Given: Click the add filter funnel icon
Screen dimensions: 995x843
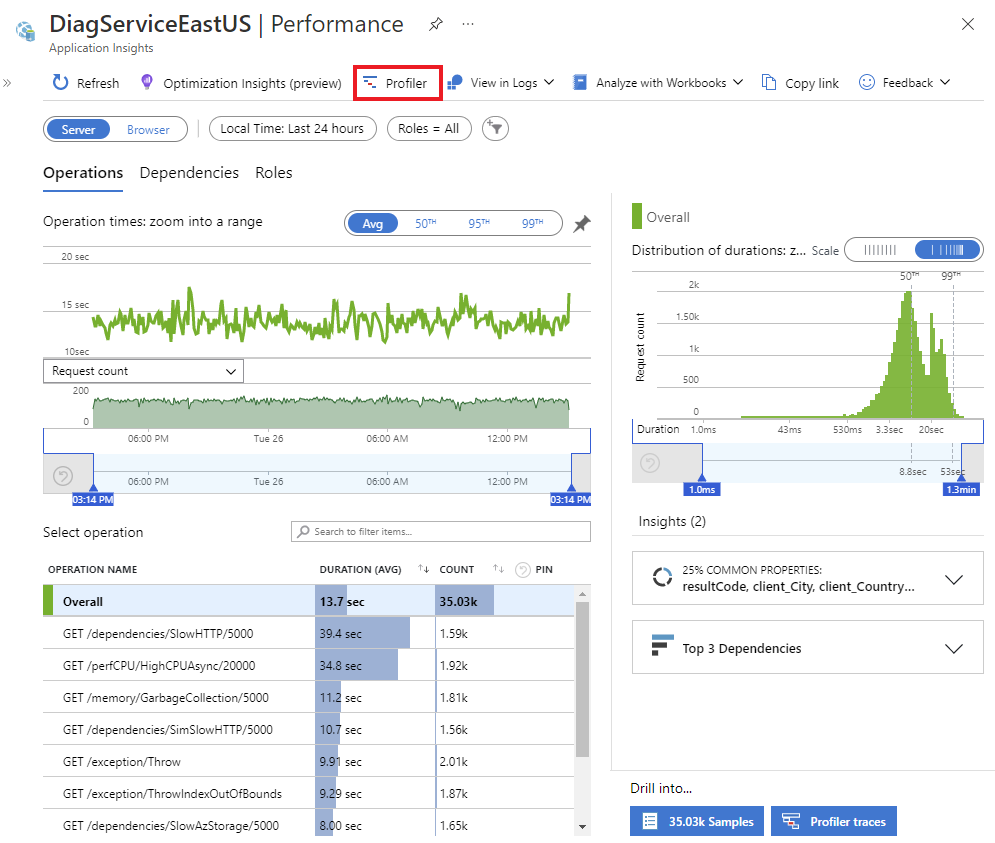Looking at the screenshot, I should (495, 129).
